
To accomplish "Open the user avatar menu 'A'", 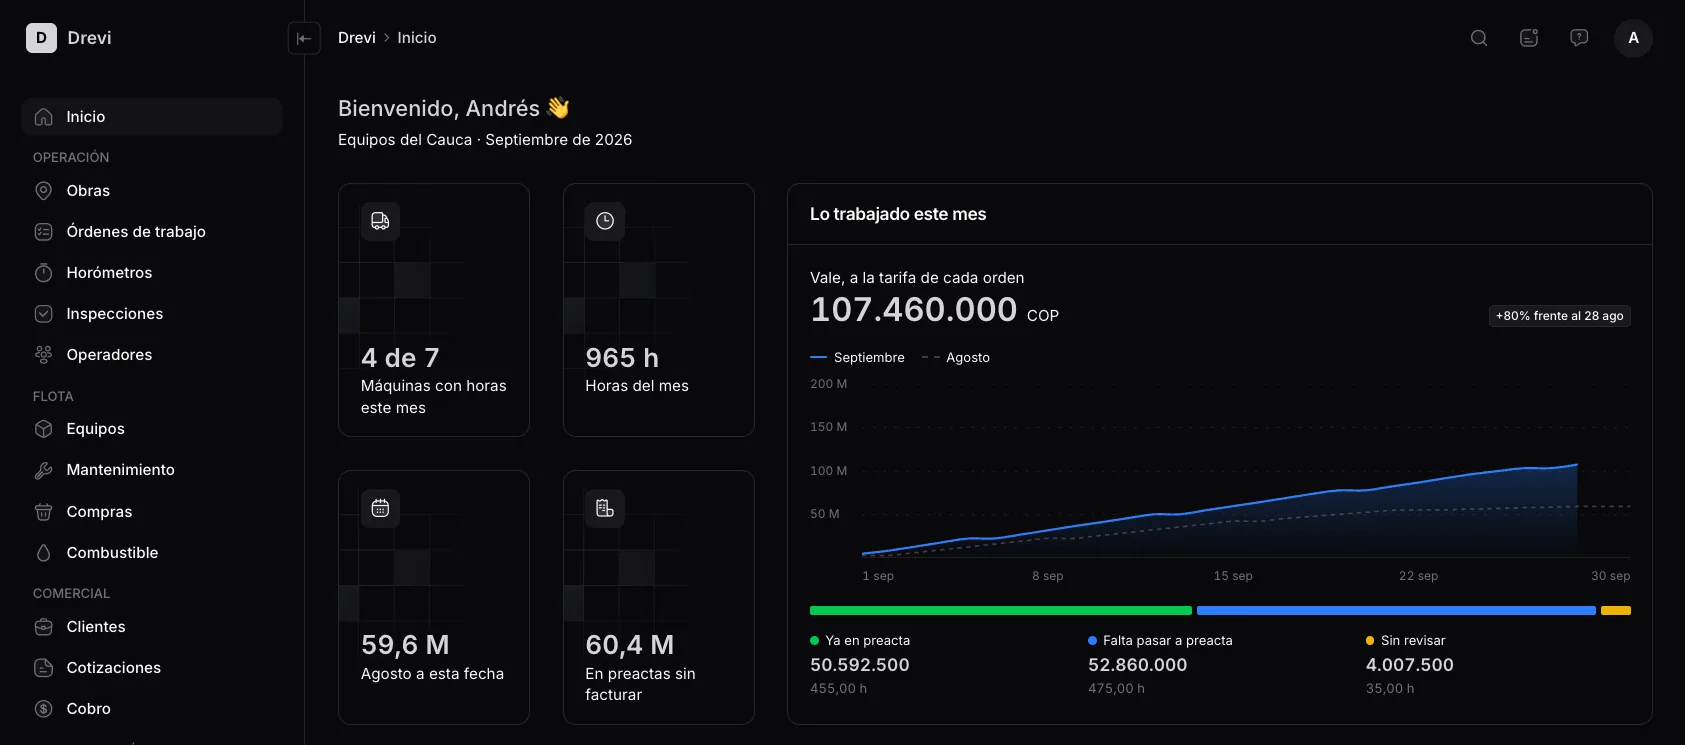I will click(x=1633, y=38).
